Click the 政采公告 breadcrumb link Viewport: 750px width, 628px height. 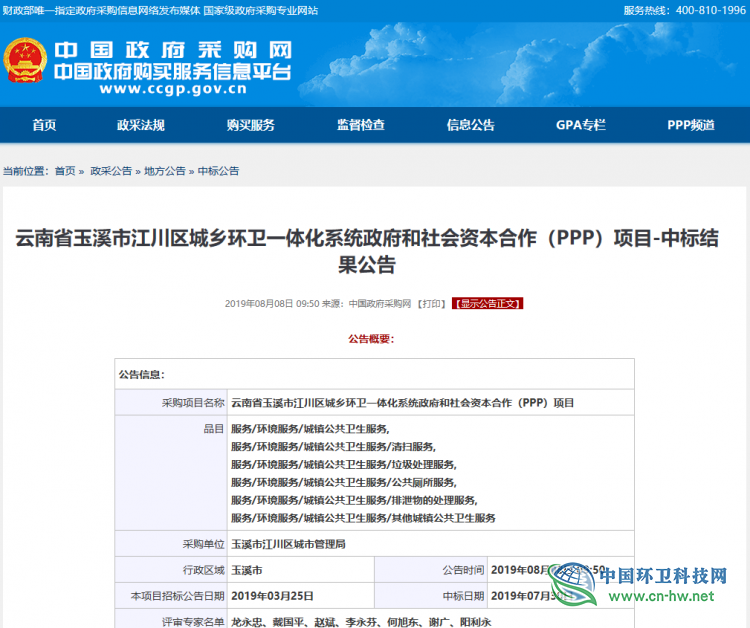coord(111,171)
